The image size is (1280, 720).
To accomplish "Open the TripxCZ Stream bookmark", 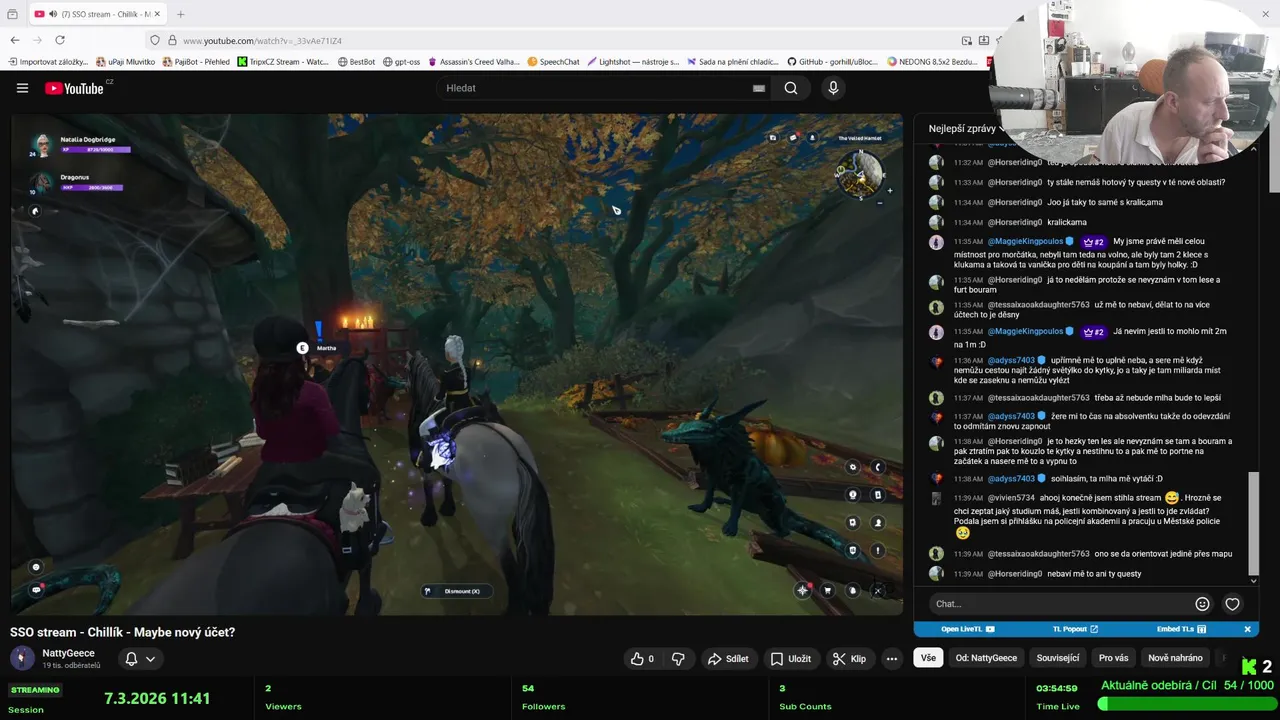I will 283,62.
